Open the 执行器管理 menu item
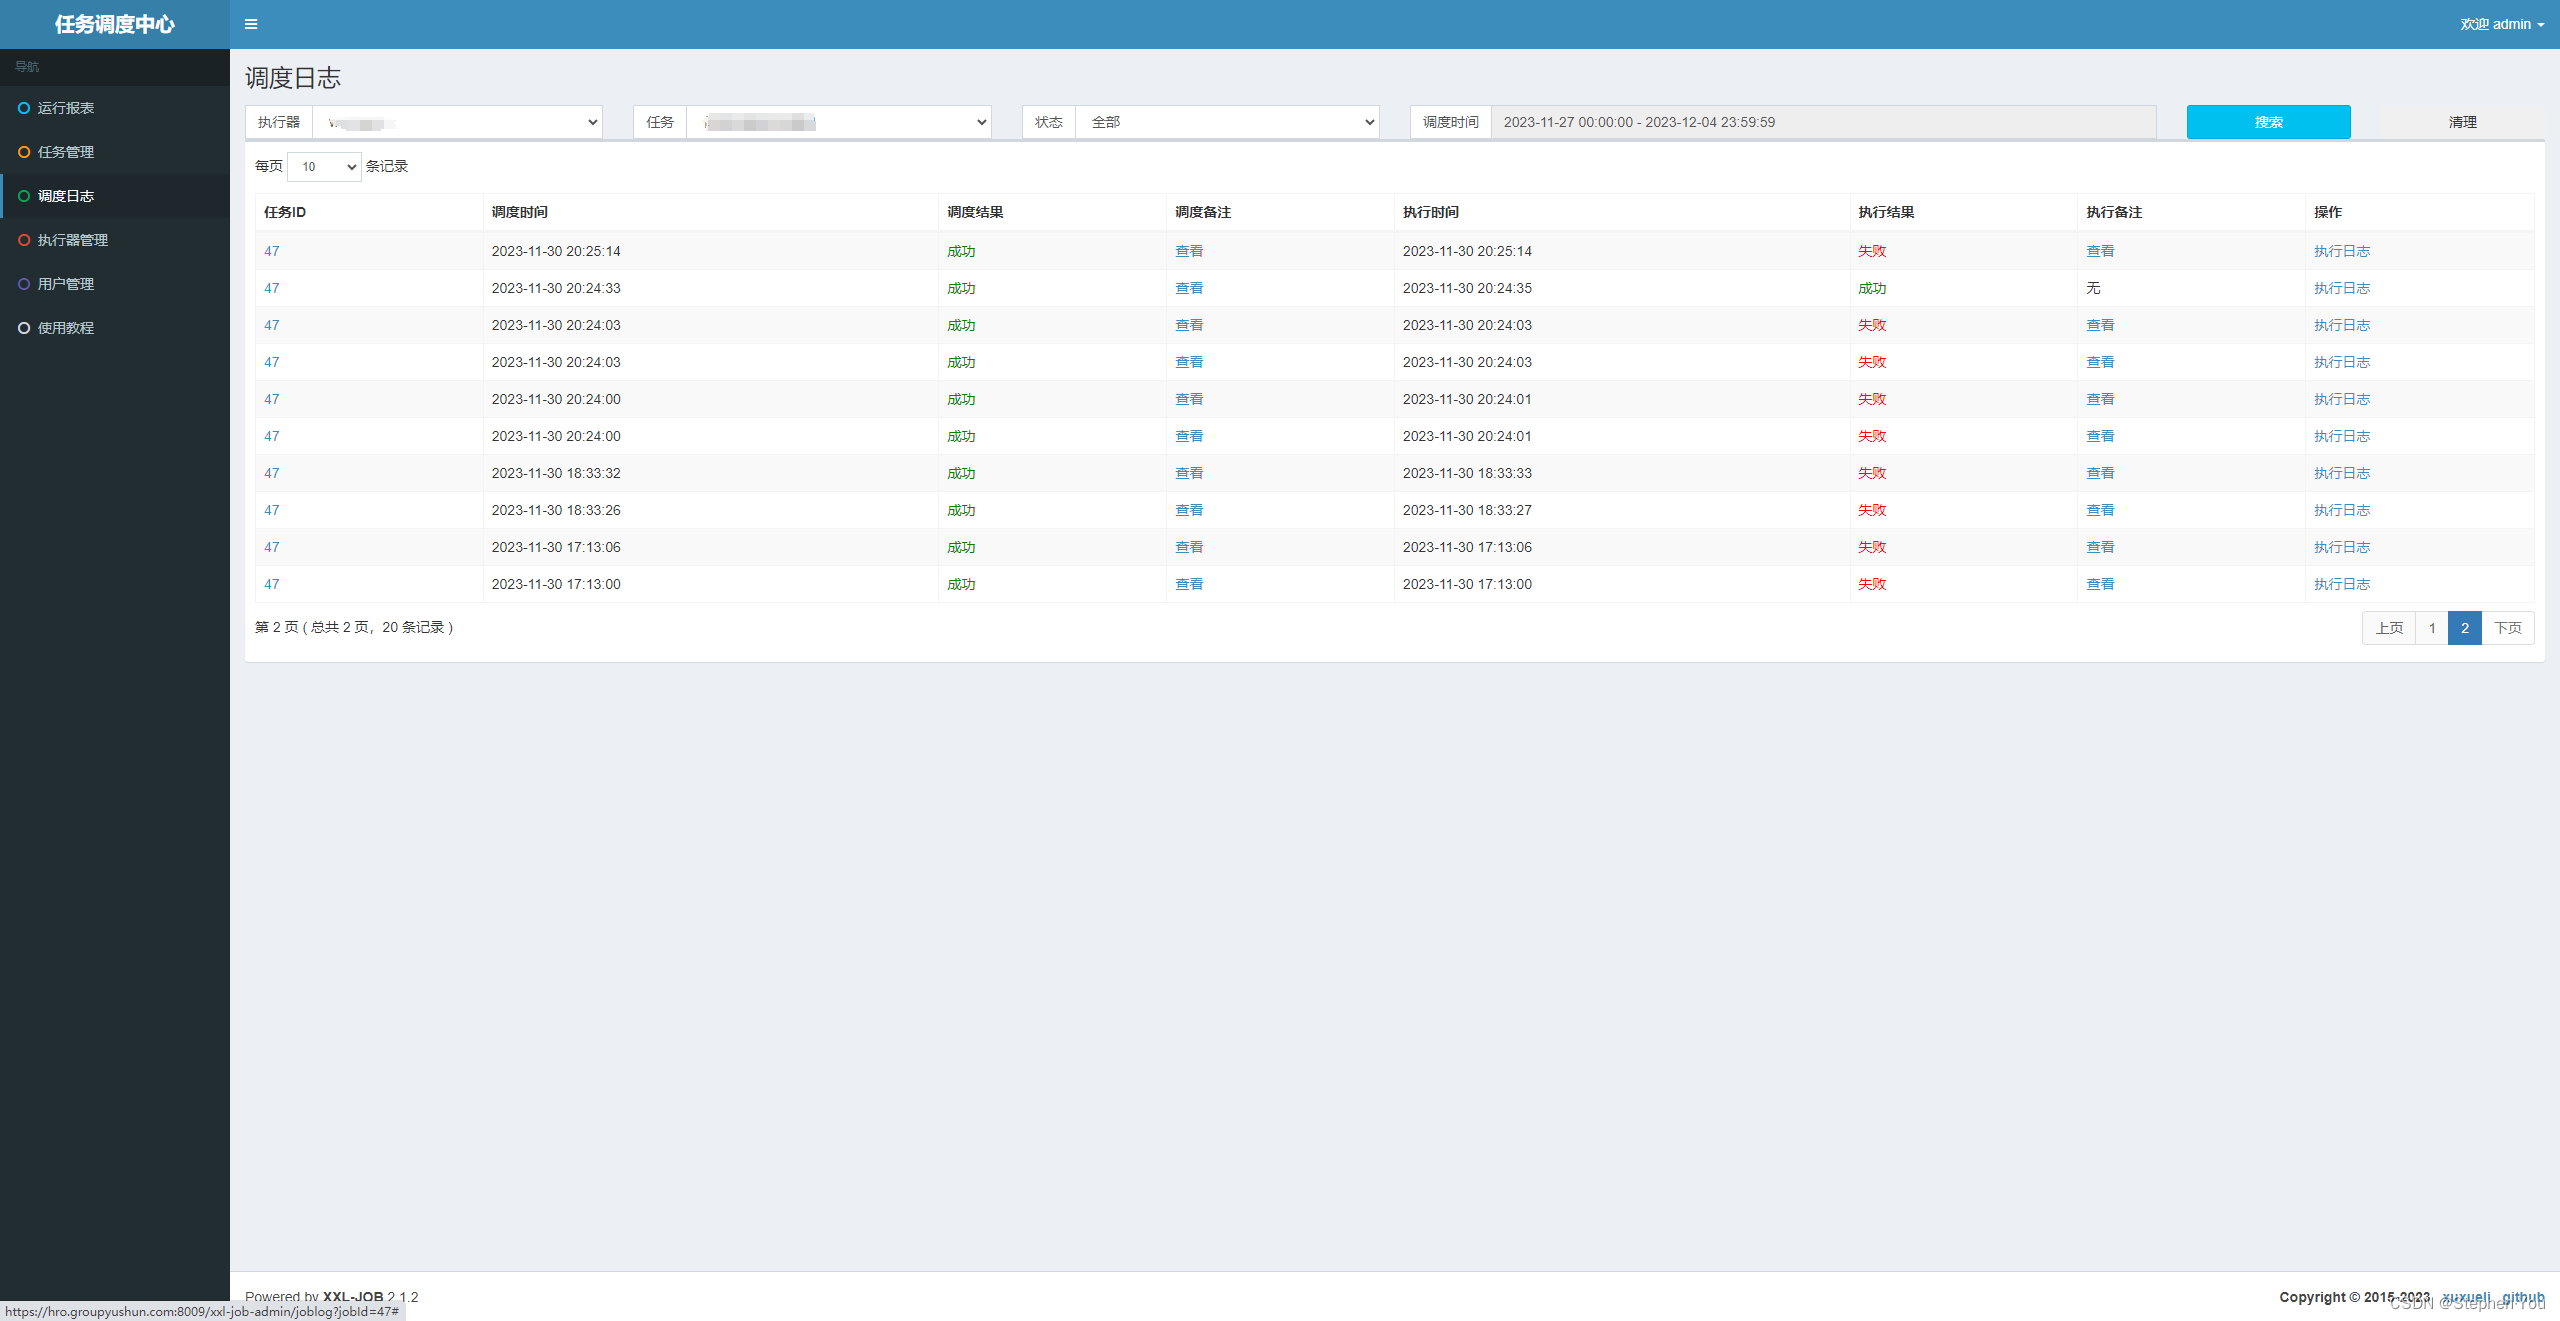The image size is (2560, 1321). (x=115, y=240)
